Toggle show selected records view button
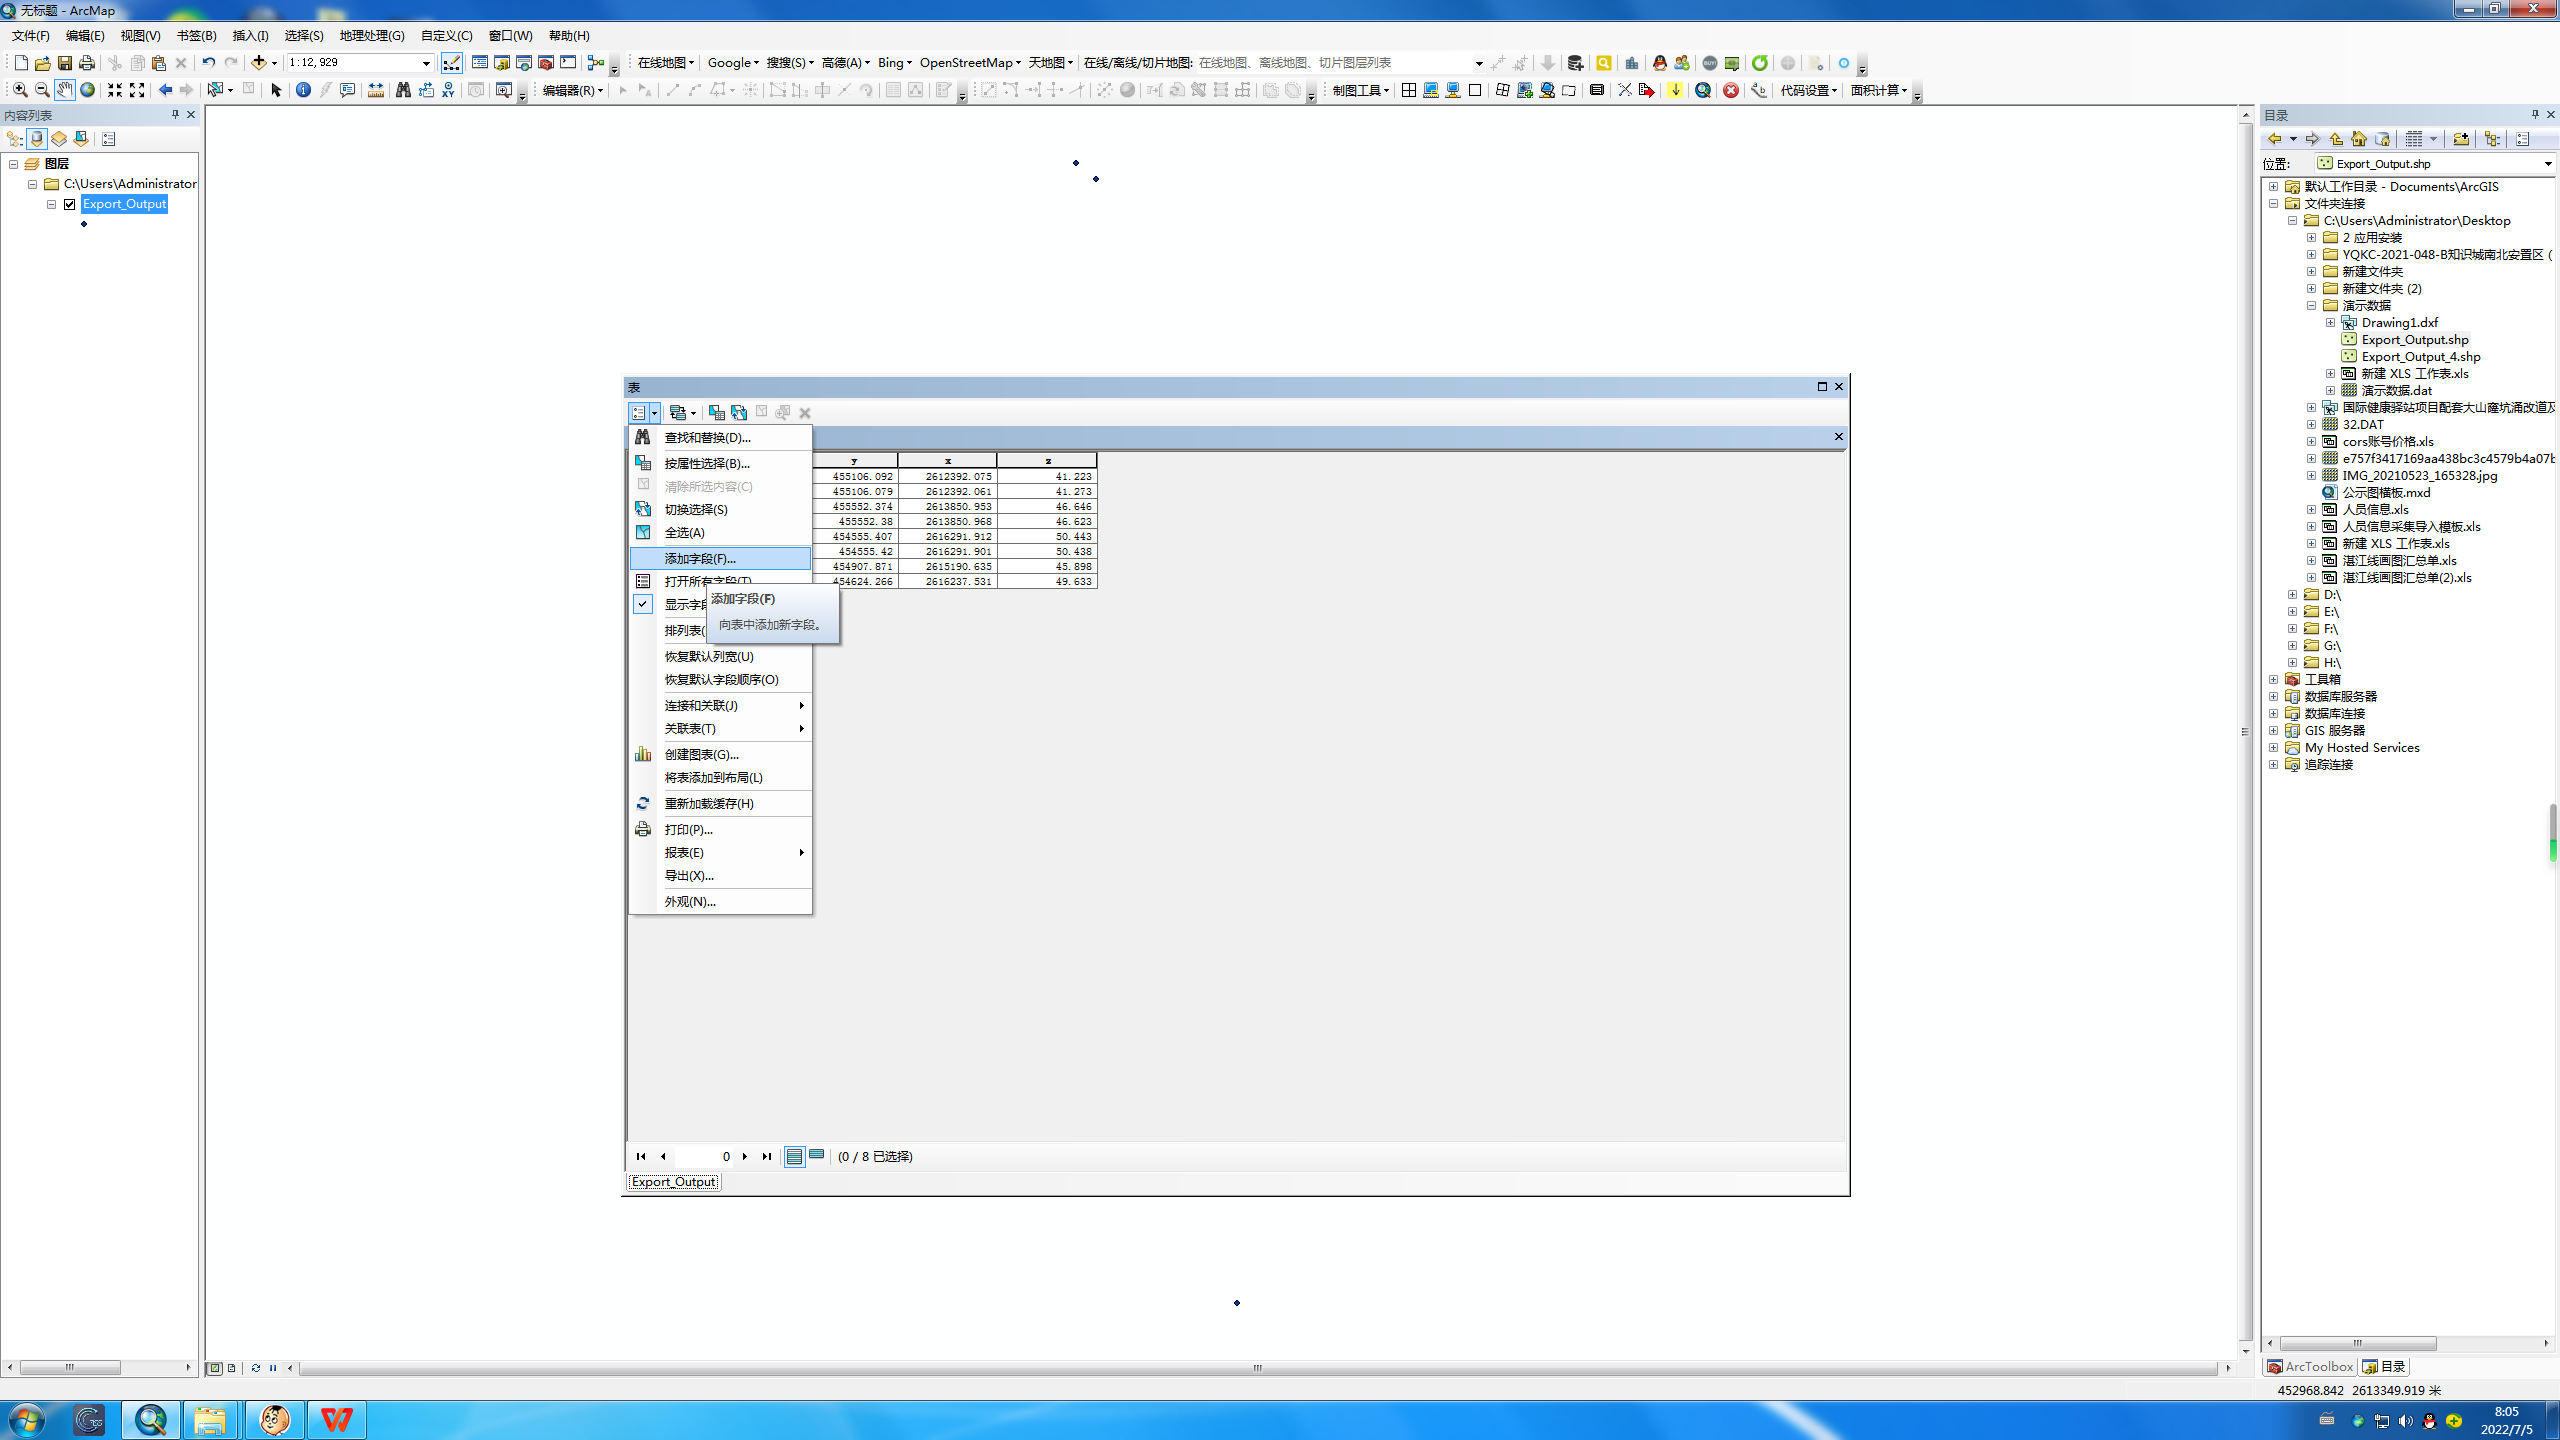 click(817, 1156)
